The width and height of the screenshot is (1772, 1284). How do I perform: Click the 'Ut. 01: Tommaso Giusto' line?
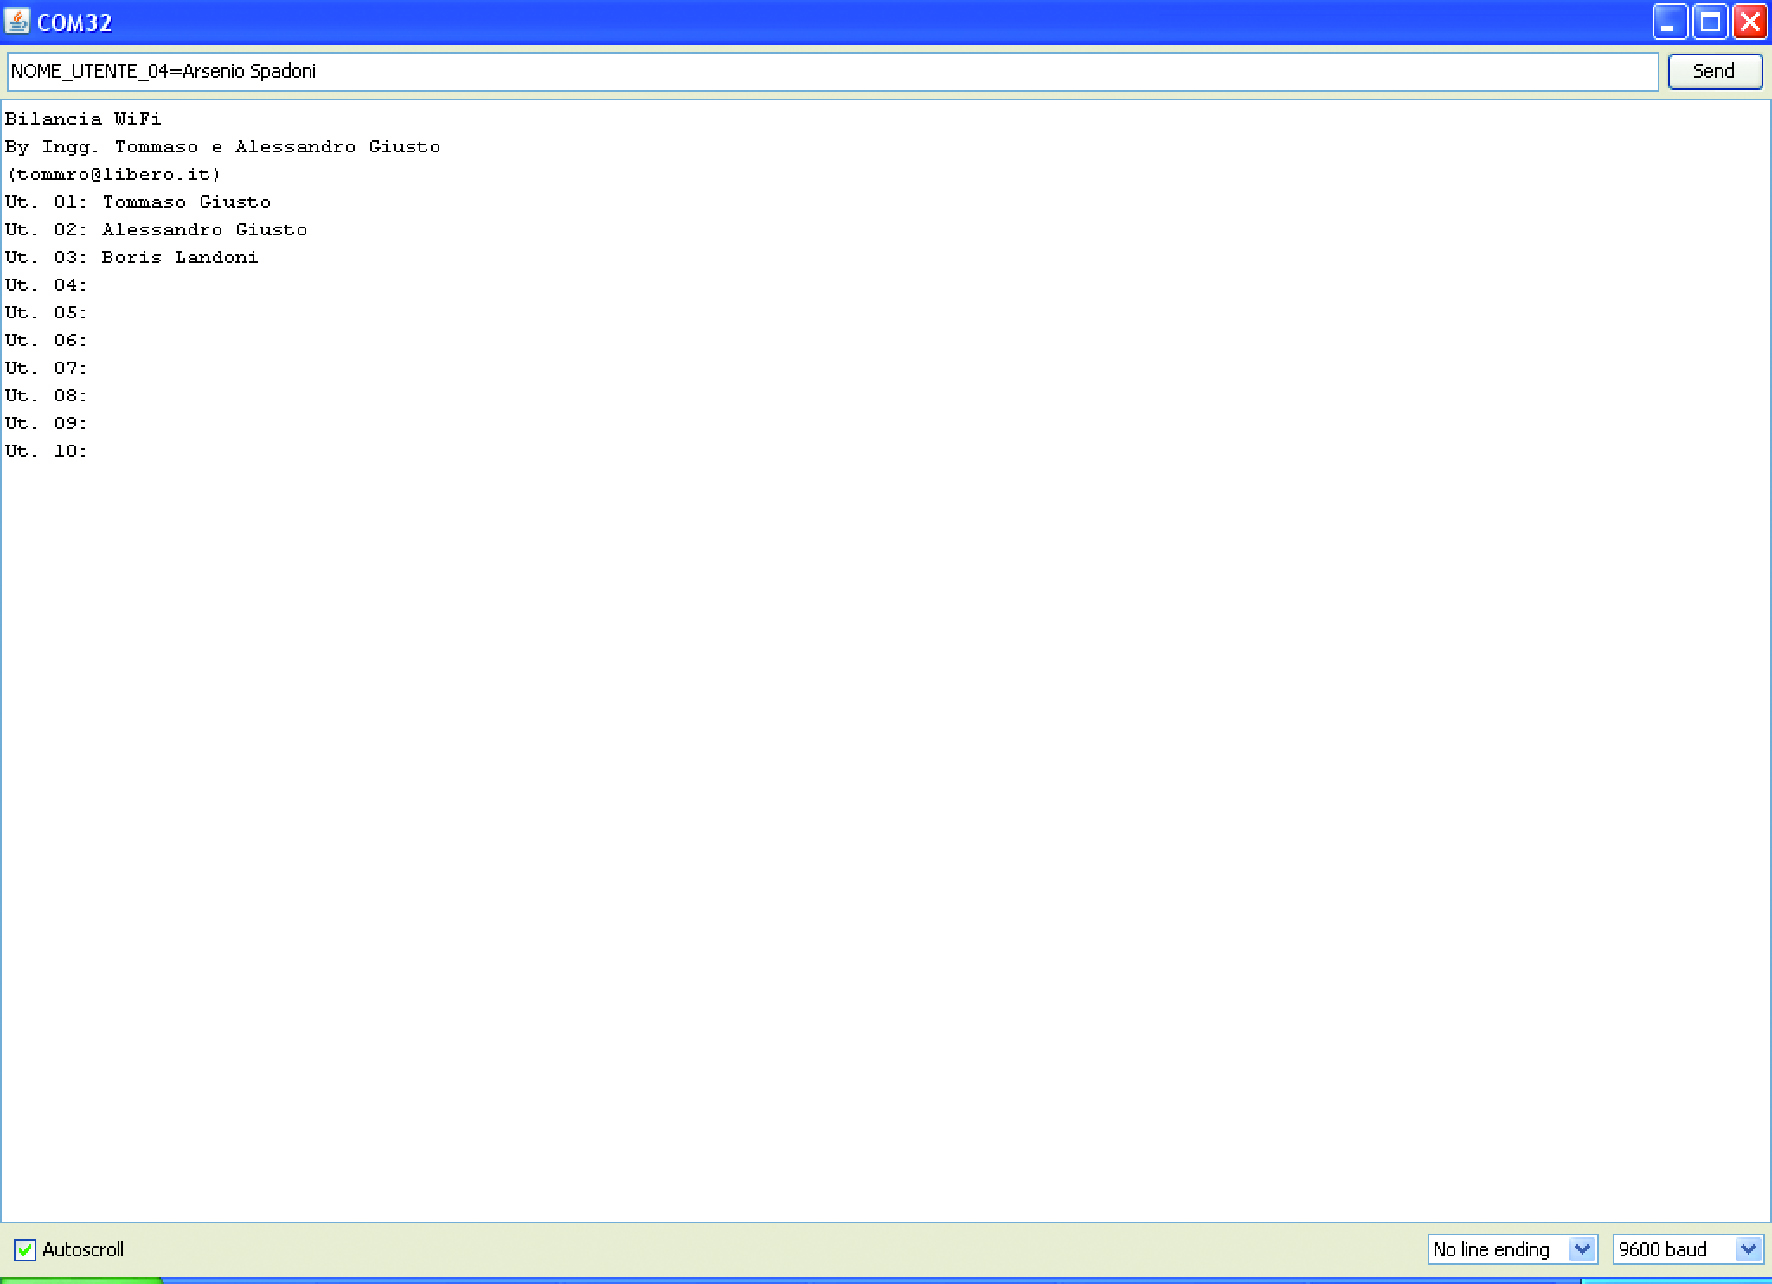[x=138, y=202]
